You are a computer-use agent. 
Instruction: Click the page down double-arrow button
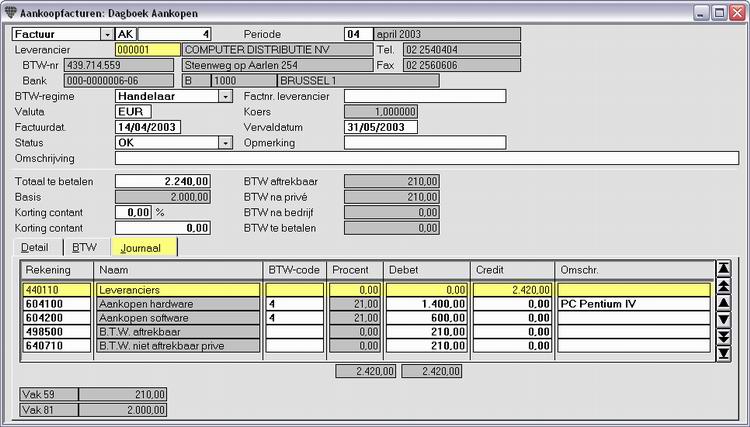point(724,337)
